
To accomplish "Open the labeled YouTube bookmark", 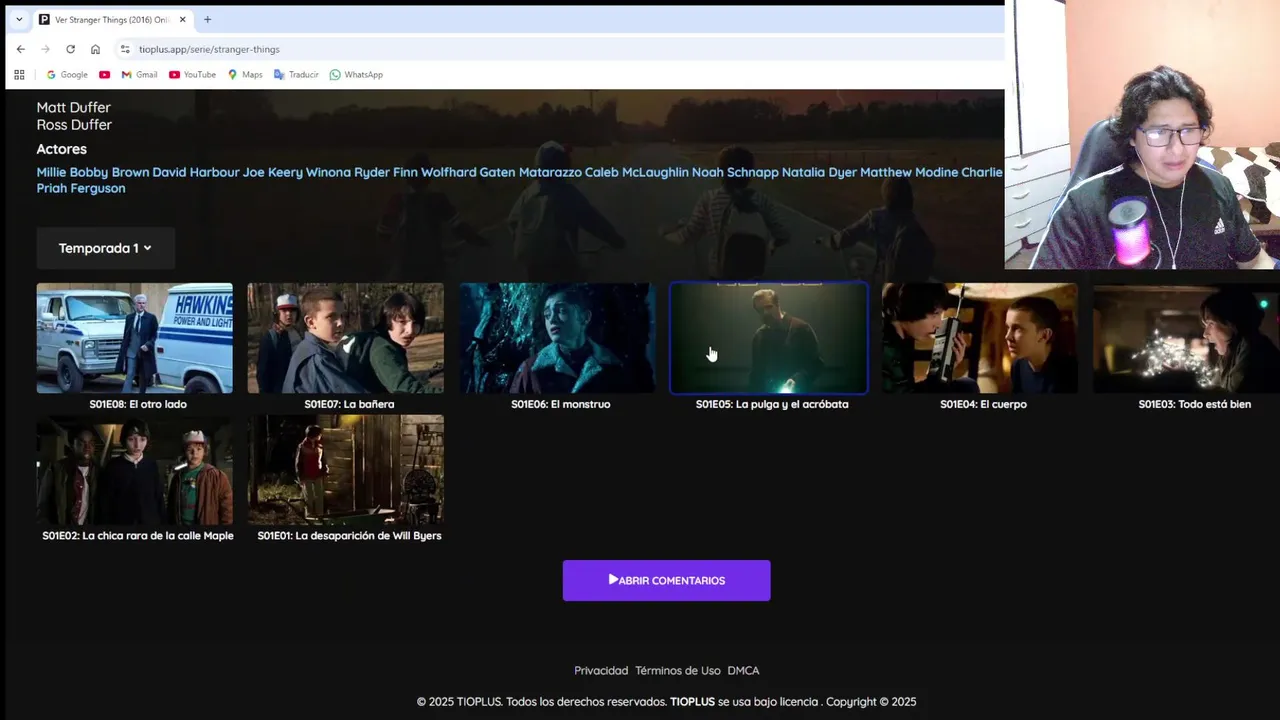I will (192, 75).
